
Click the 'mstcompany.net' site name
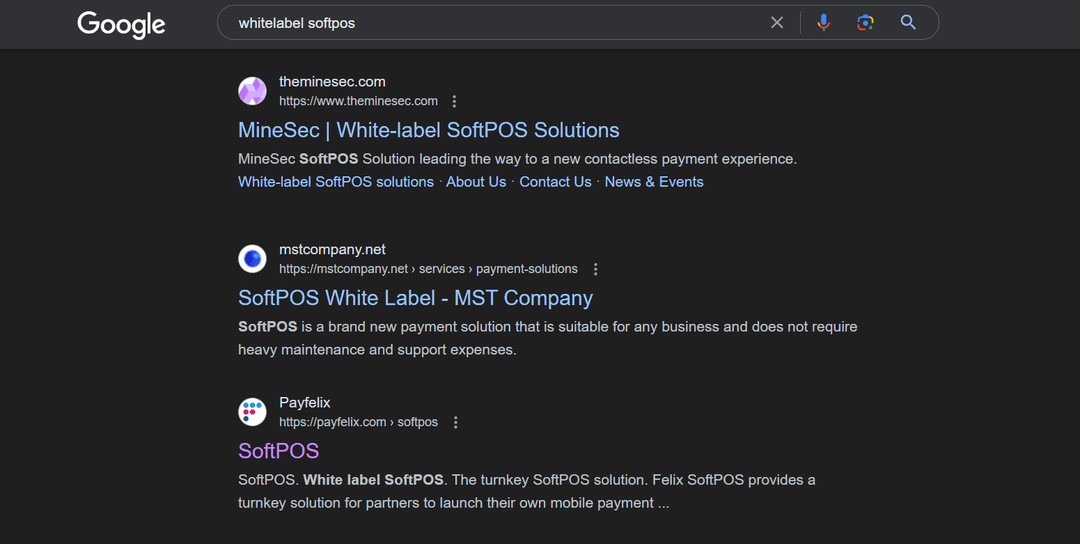point(332,250)
